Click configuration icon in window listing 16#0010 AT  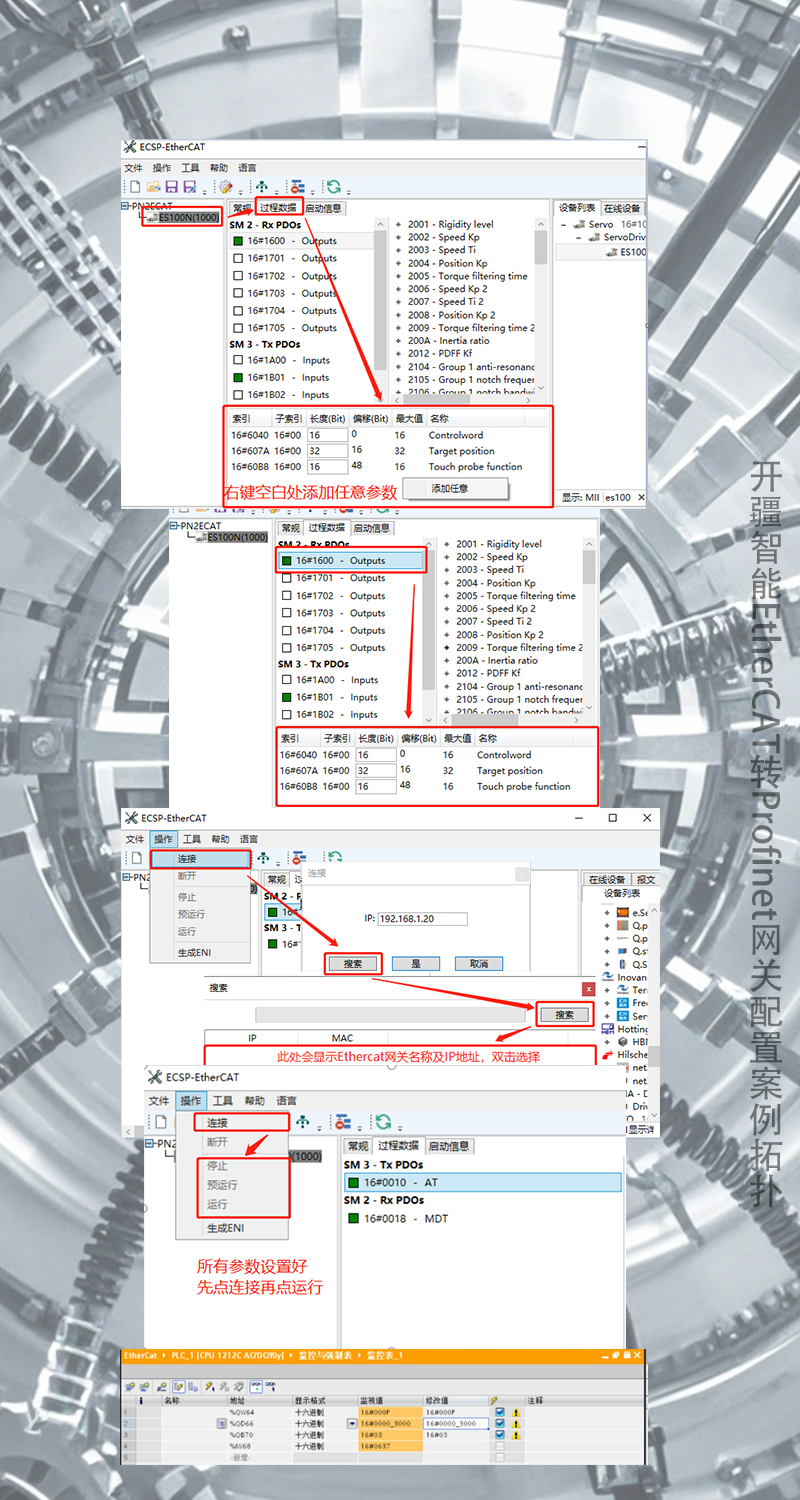click(343, 1122)
